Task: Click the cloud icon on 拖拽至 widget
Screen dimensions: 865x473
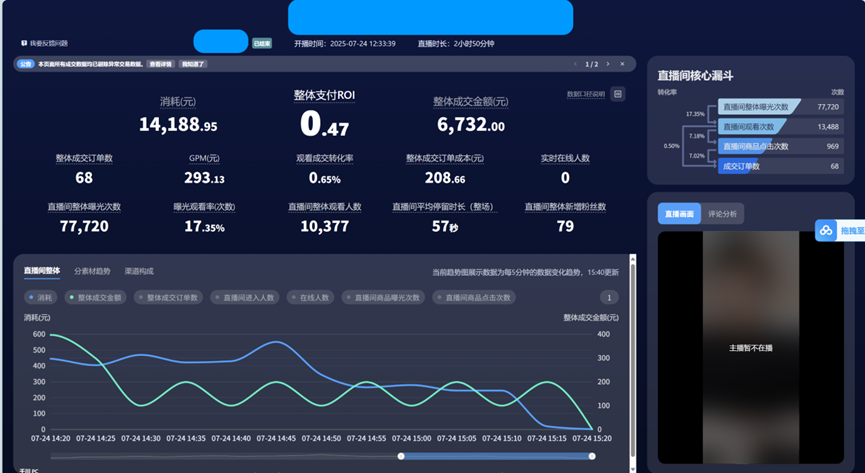Action: coord(826,231)
